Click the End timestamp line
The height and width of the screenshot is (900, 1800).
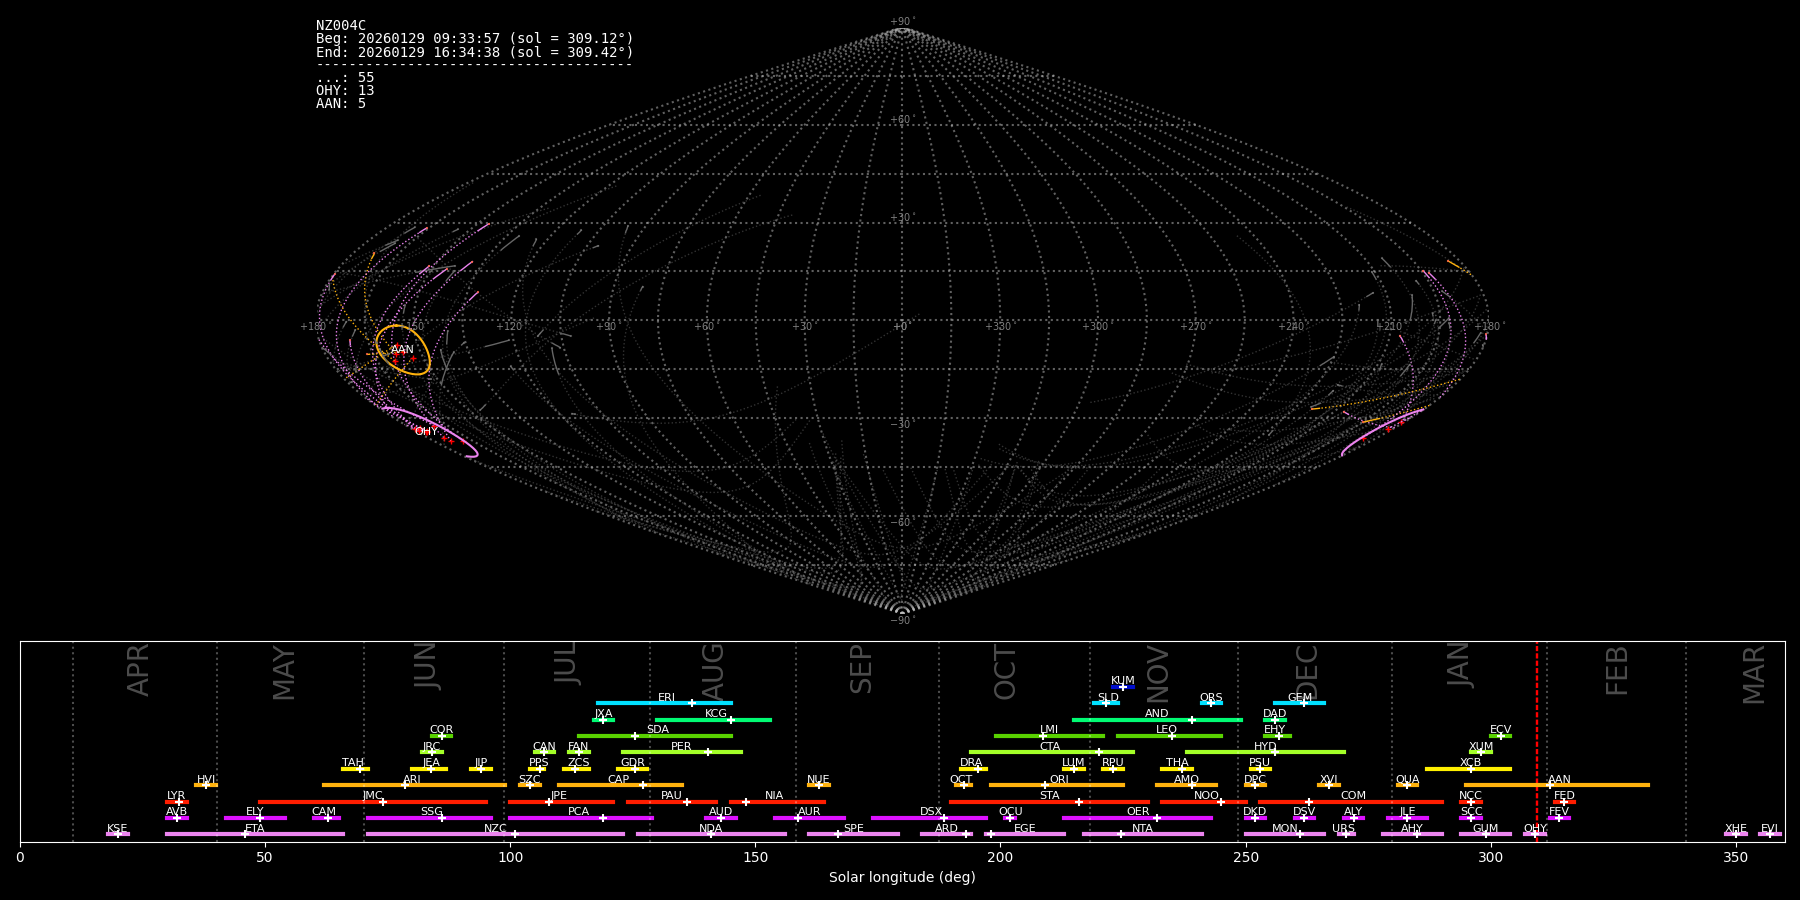[x=475, y=52]
